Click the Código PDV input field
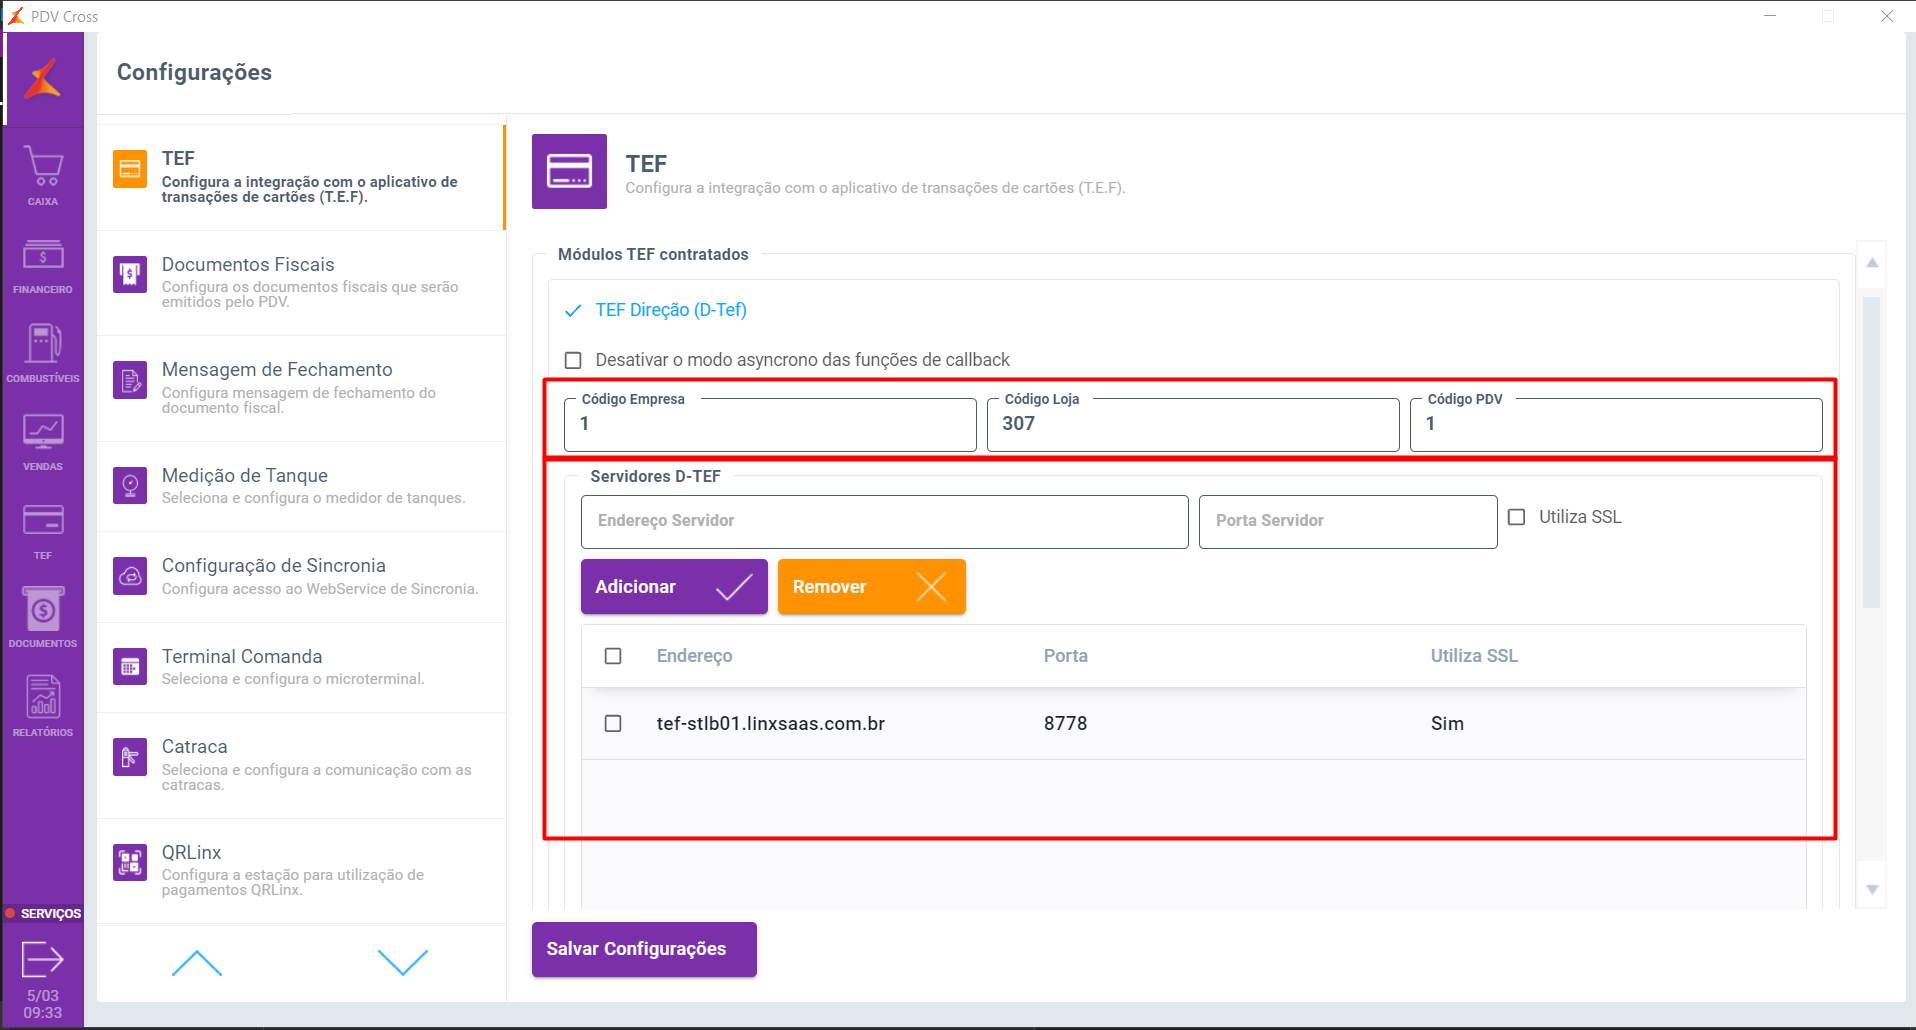The height and width of the screenshot is (1030, 1916). point(1616,424)
